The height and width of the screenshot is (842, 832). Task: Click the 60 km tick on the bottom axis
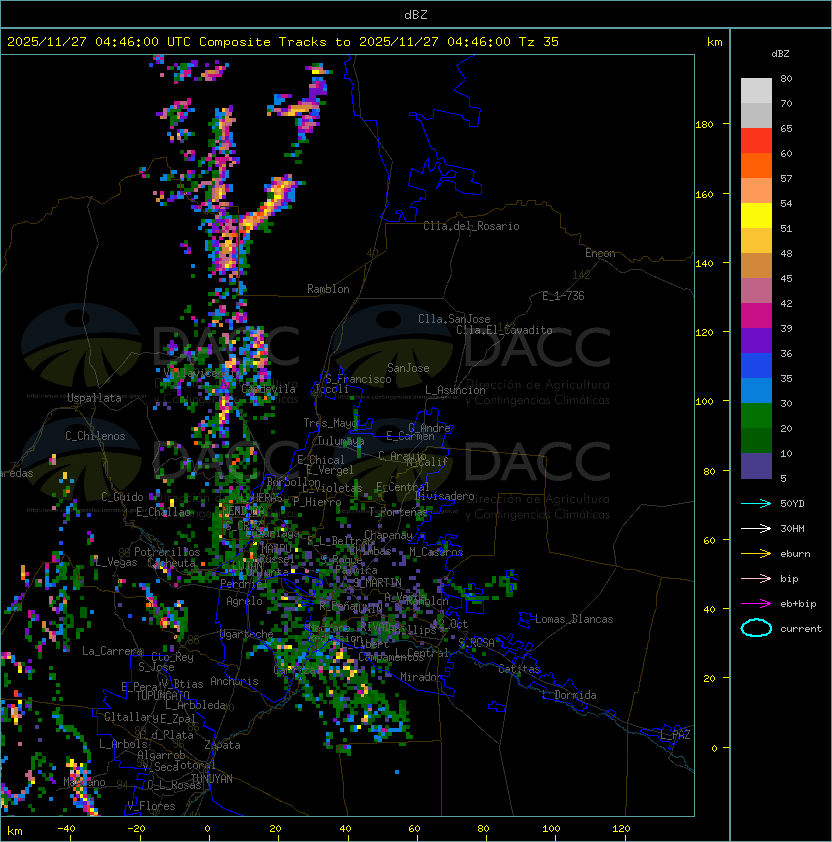(x=414, y=829)
